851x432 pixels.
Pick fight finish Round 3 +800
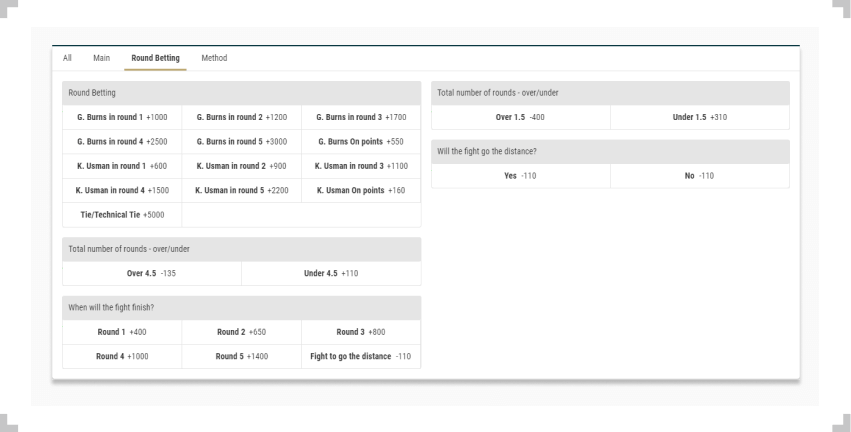coord(361,332)
